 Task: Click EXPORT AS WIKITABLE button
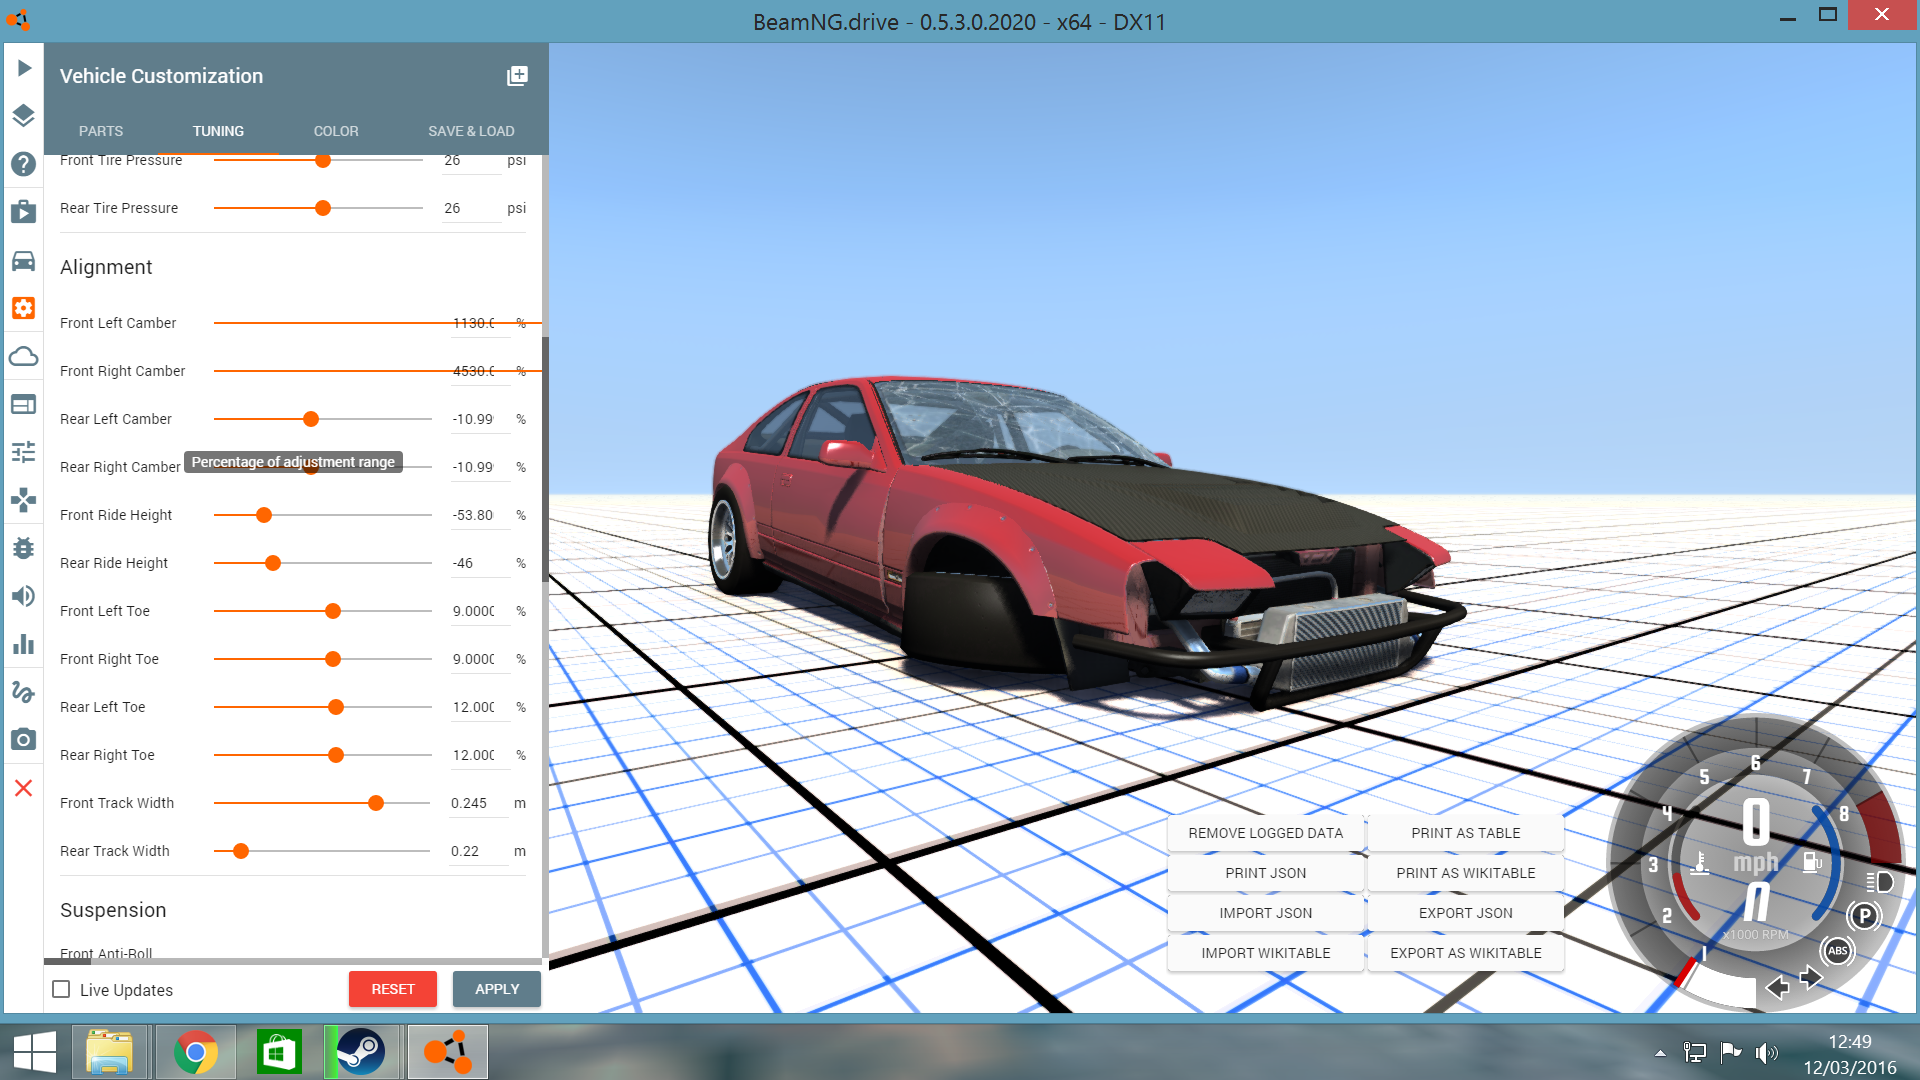[x=1466, y=953]
